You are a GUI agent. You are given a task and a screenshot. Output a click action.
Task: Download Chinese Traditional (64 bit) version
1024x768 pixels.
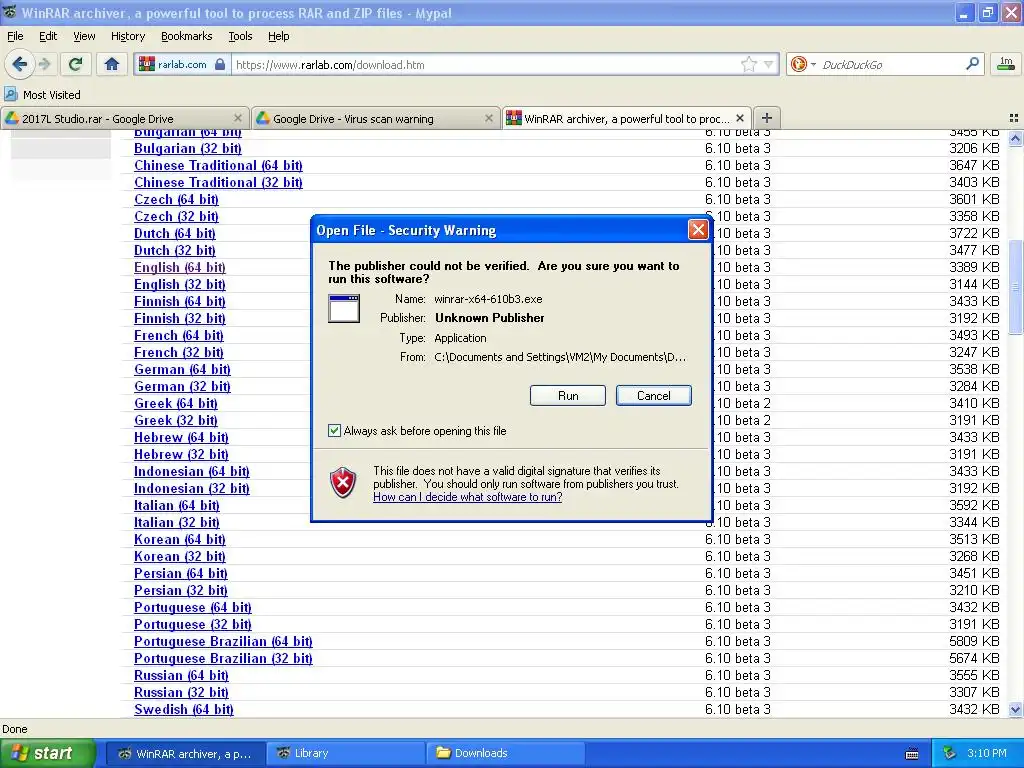(218, 165)
